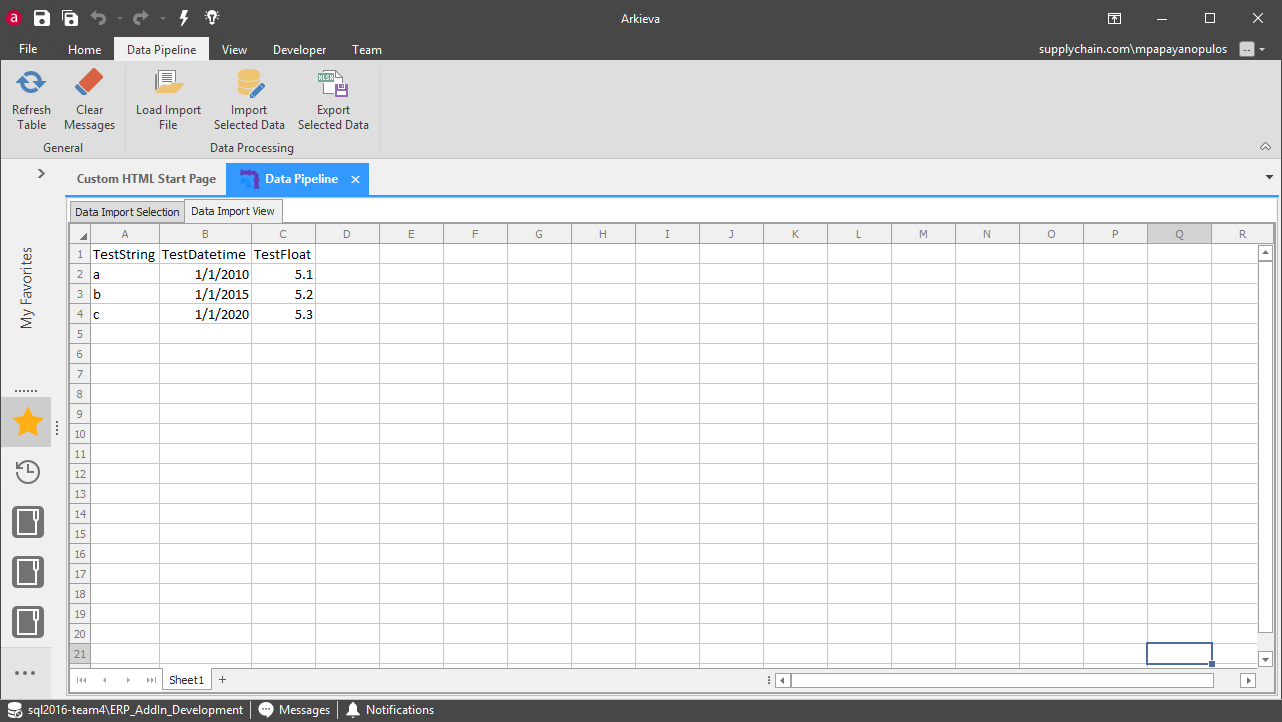Close the Data Pipeline document tab
The height and width of the screenshot is (722, 1282).
click(355, 180)
